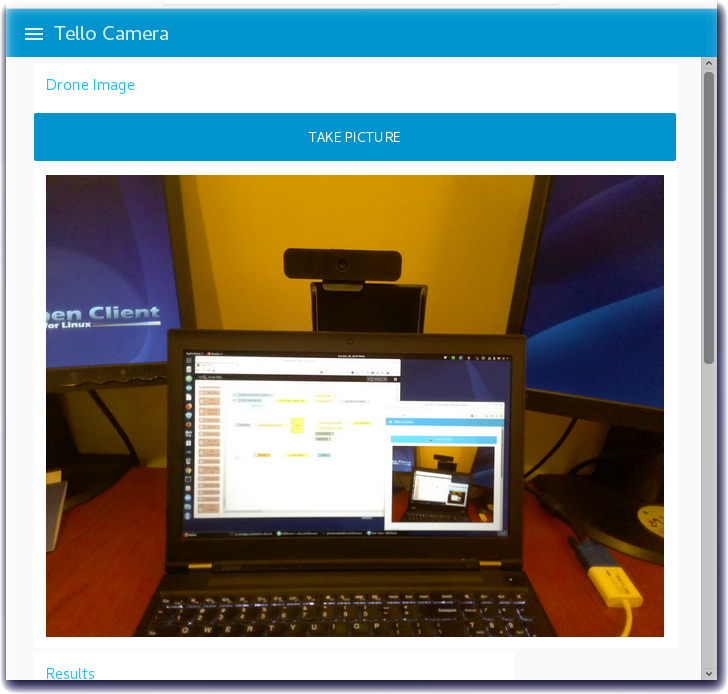The image size is (728, 694).
Task: Click the yellow wall above the webcam in photo
Action: (340, 210)
